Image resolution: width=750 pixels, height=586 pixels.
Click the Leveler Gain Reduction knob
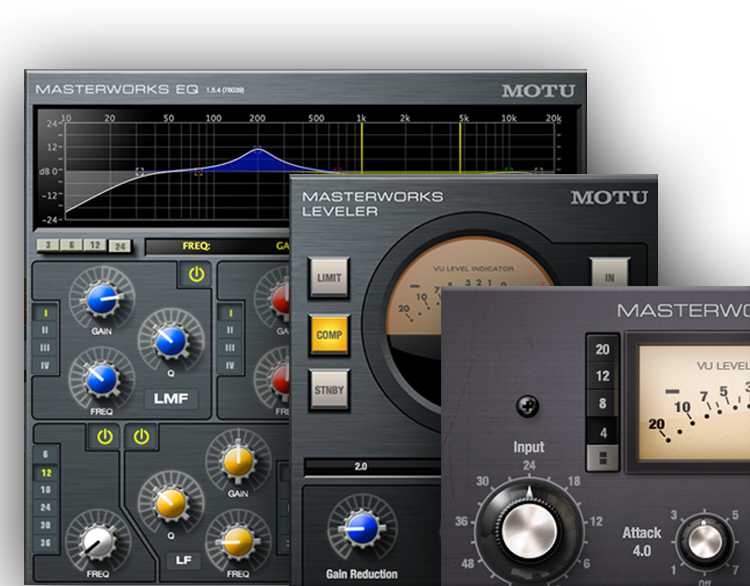(x=360, y=530)
